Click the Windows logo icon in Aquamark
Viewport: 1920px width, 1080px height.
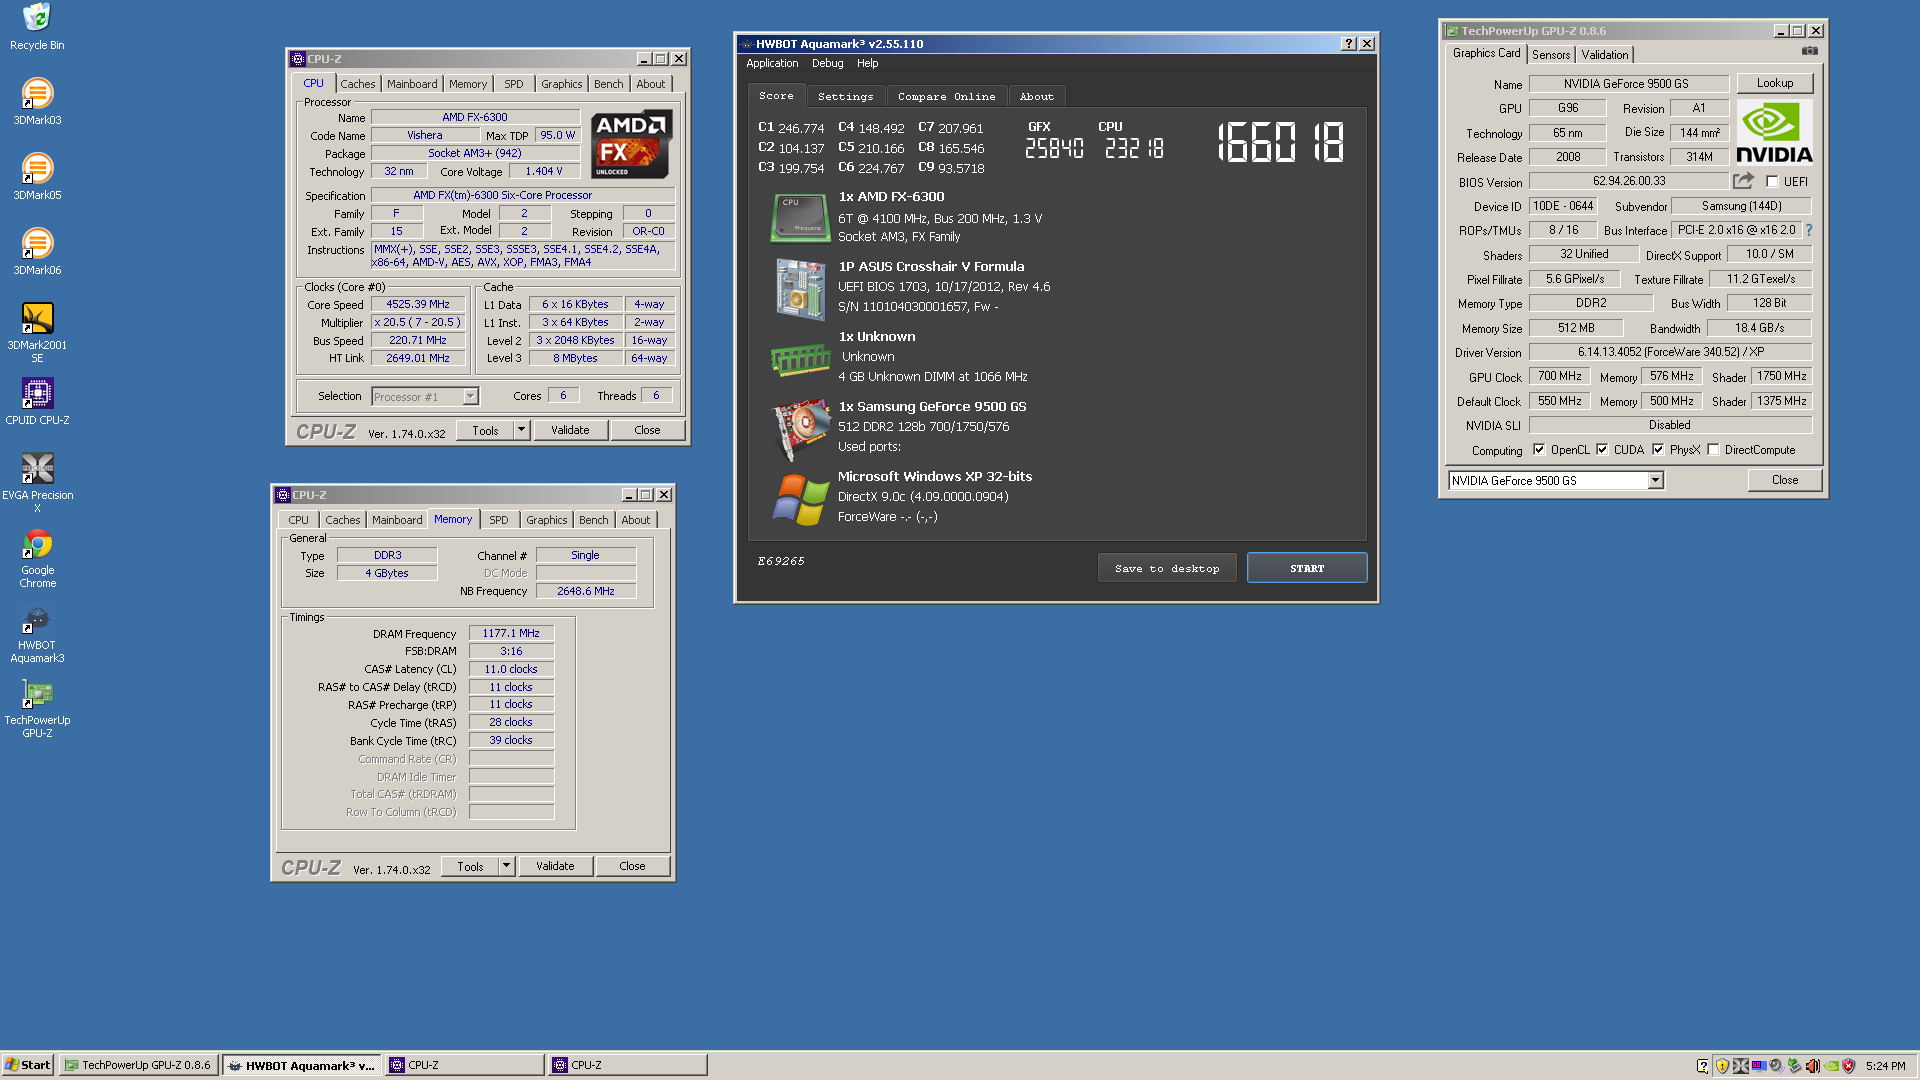tap(800, 499)
